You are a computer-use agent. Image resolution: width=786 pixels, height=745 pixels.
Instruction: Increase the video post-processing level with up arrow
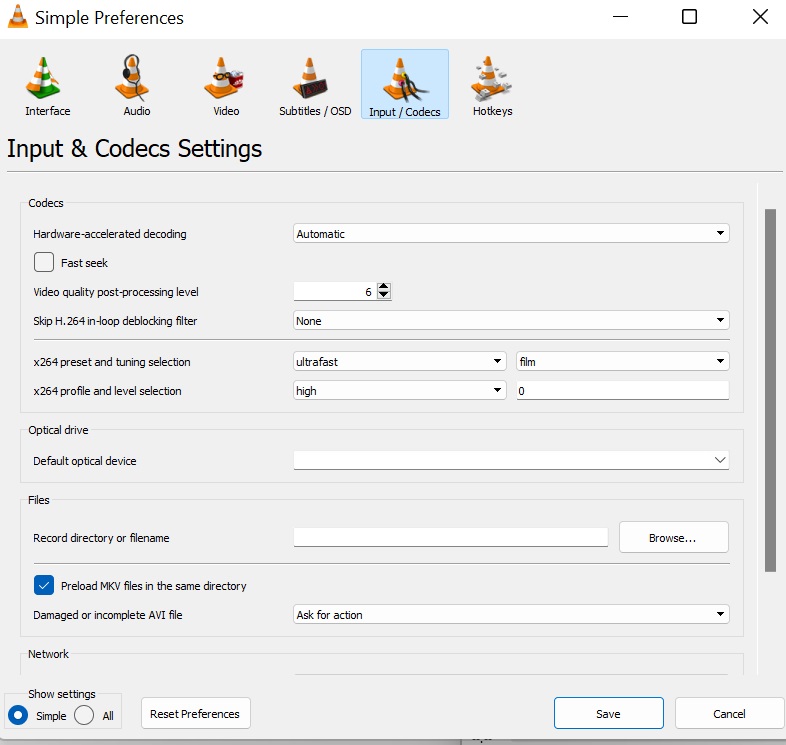(x=383, y=287)
